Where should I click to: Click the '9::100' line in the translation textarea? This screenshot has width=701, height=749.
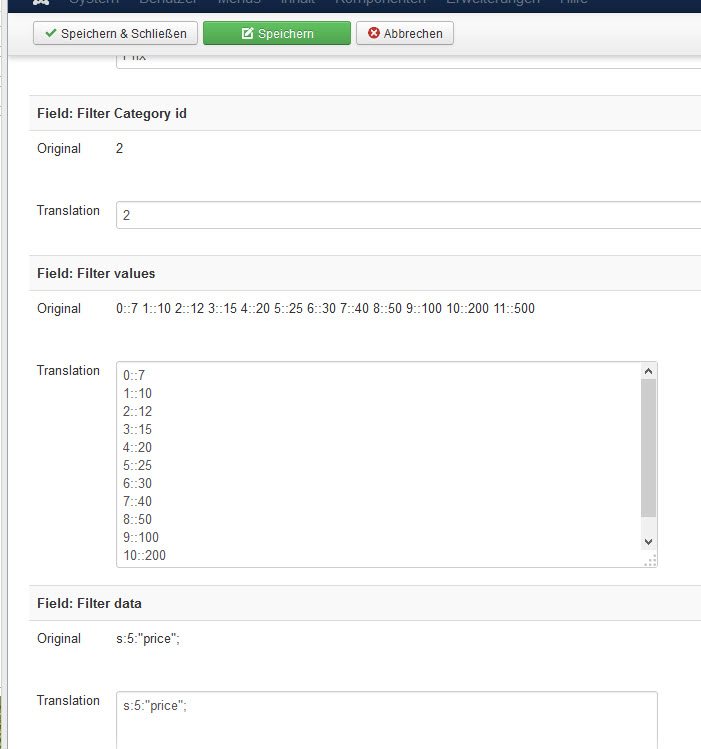click(141, 537)
